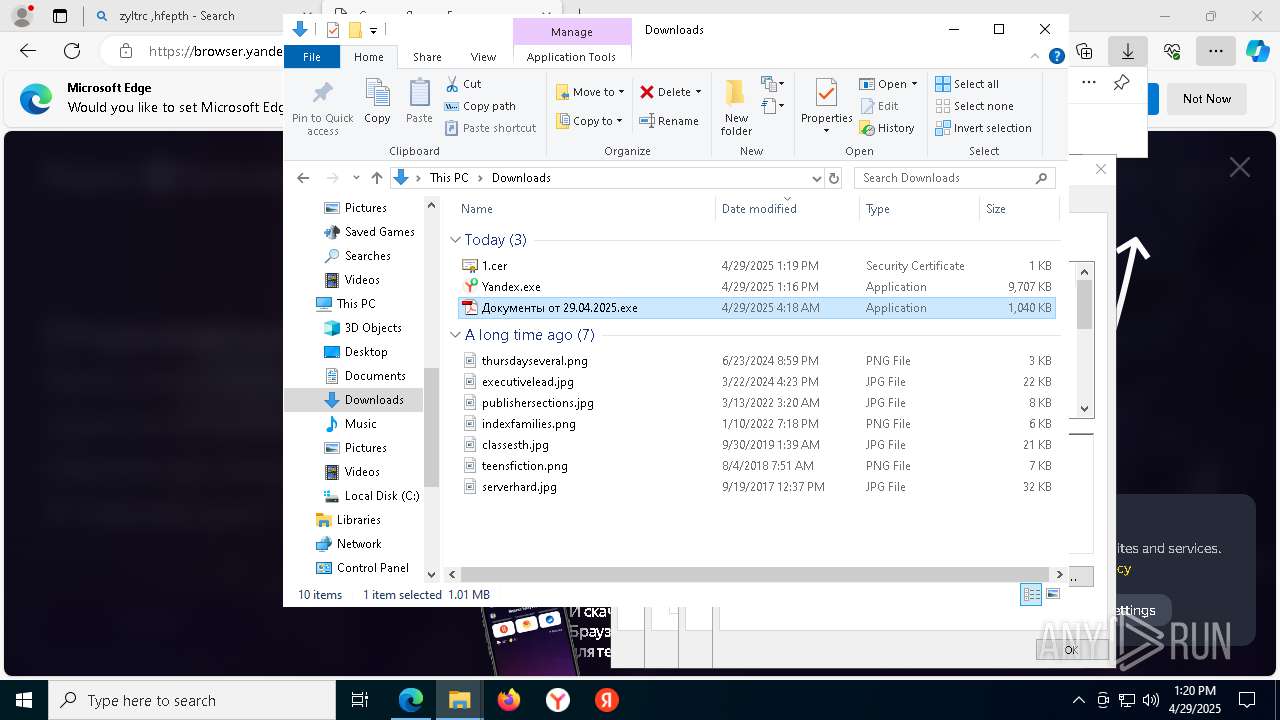Click the Explorer Help question mark icon
Viewport: 1280px width, 720px height.
[x=1056, y=57]
